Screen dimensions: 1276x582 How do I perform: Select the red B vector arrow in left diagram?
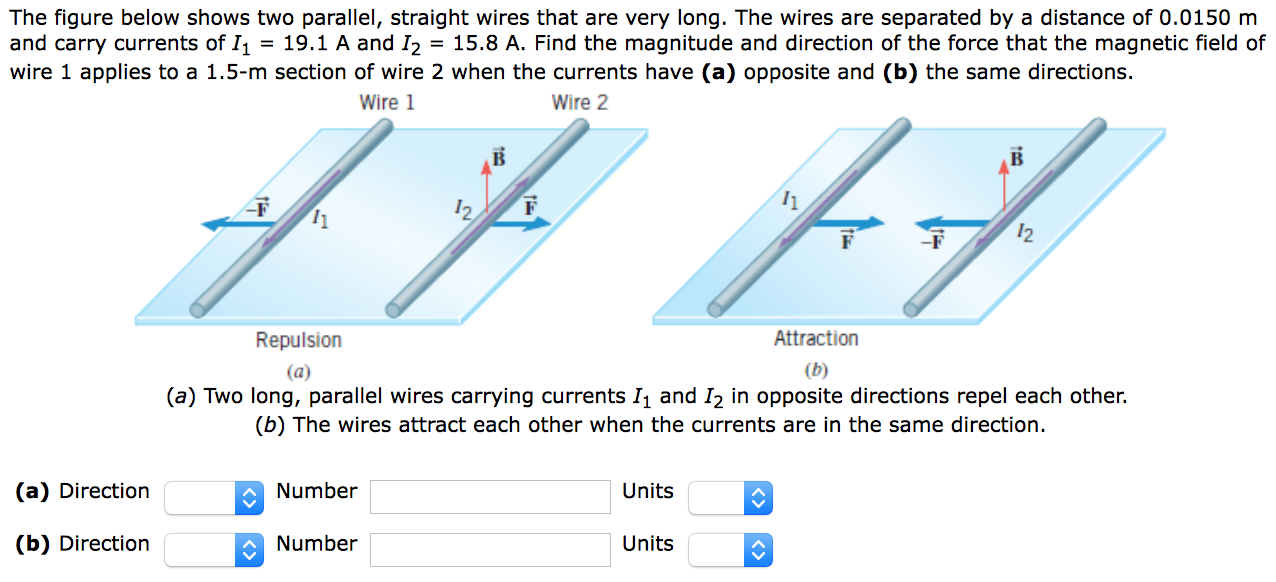487,180
